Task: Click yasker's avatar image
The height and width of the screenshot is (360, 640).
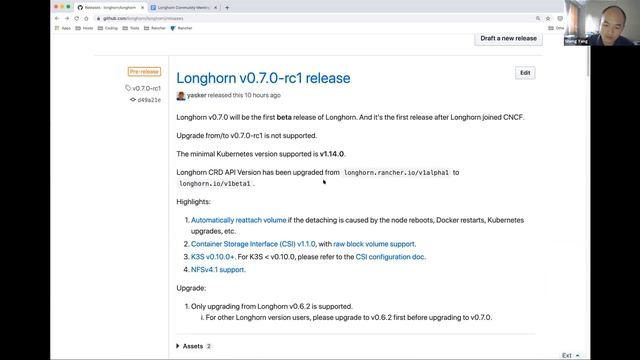Action: pyautogui.click(x=181, y=96)
